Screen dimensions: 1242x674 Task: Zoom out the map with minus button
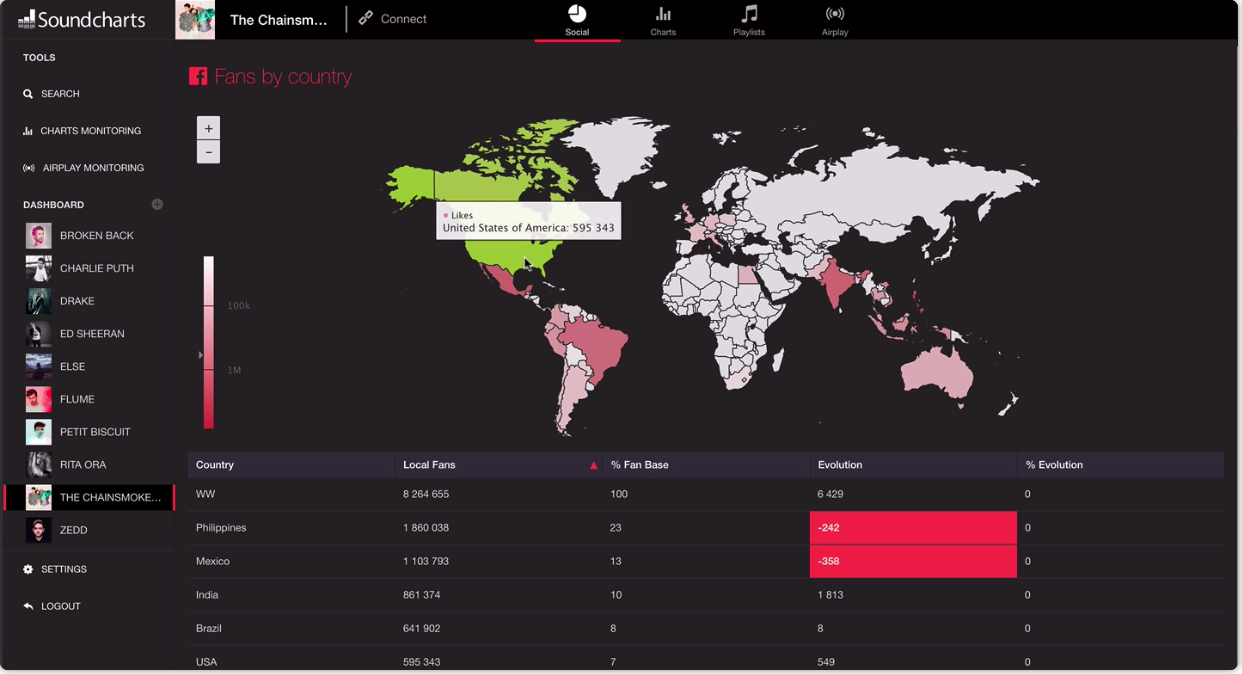[x=208, y=152]
